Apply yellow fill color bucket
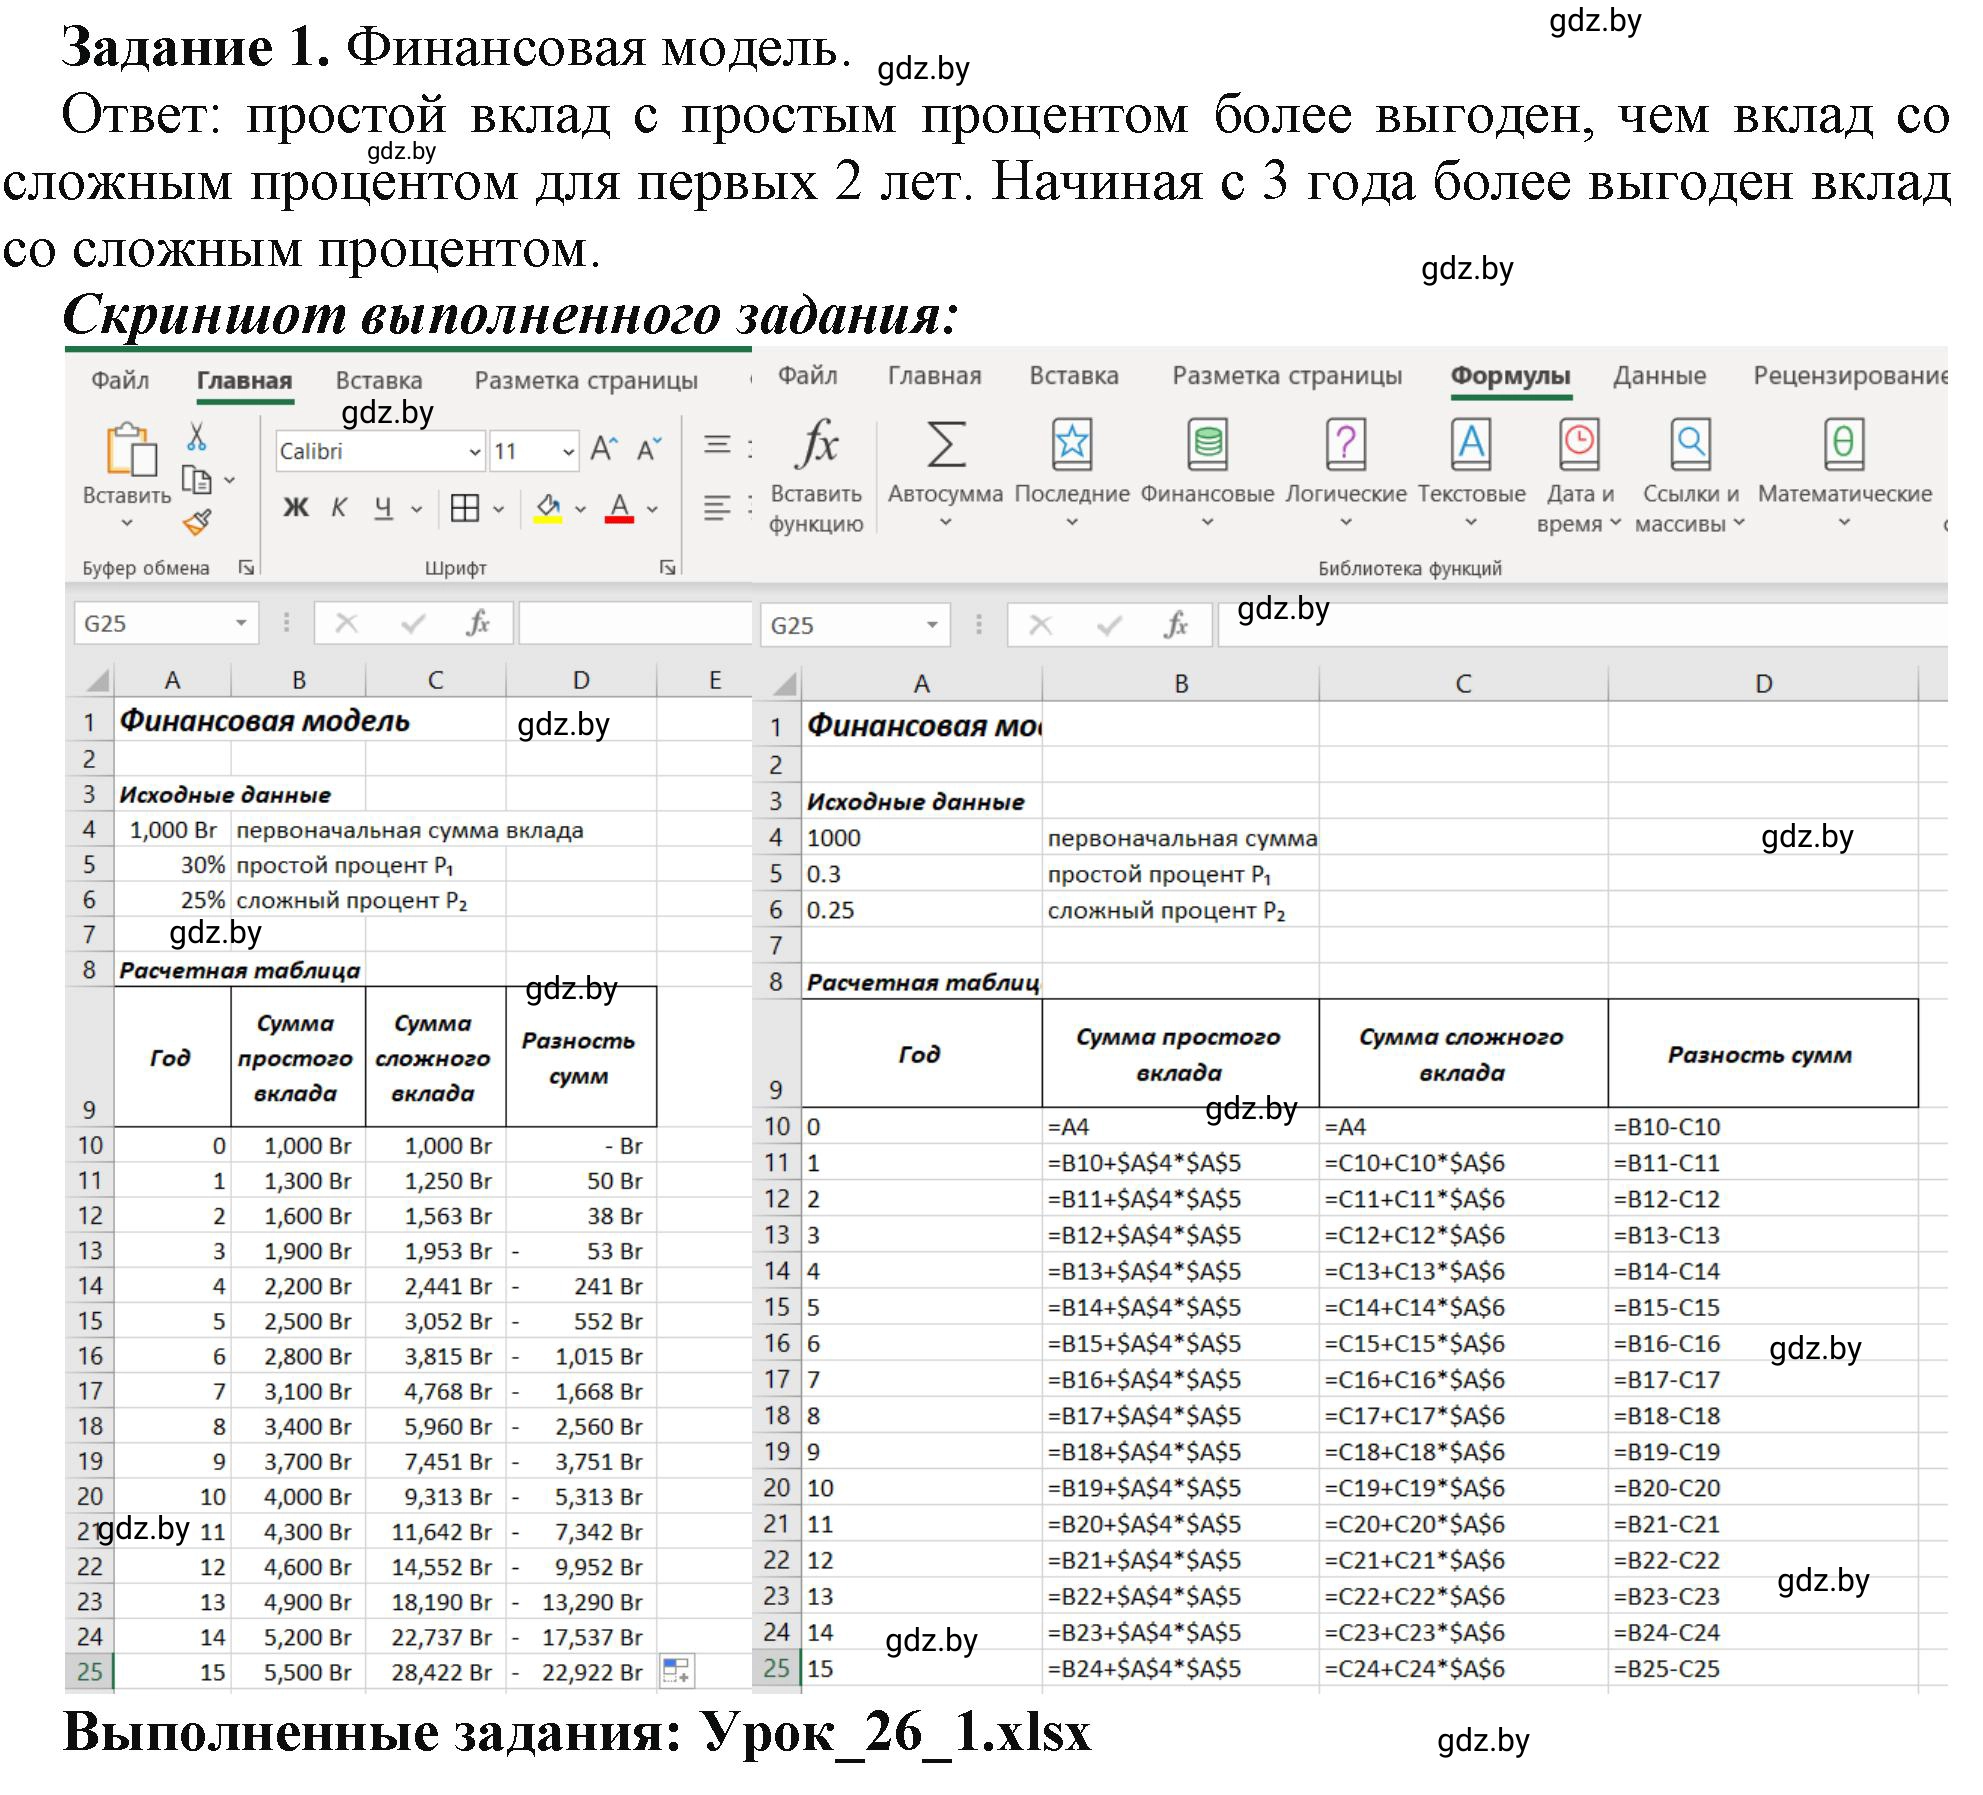Viewport: 1983px width, 1795px height. [548, 508]
